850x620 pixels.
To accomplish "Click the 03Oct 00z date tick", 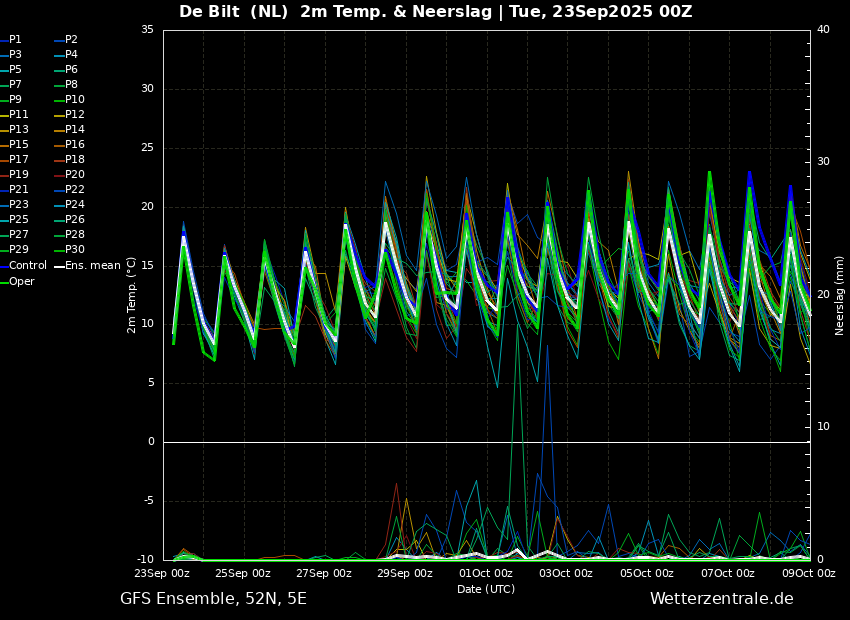I will click(566, 573).
